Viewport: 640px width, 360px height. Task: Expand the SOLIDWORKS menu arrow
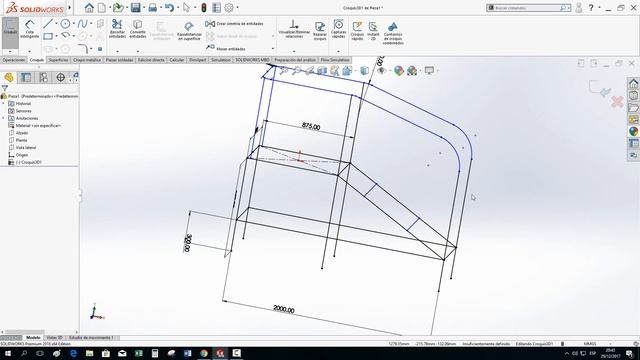[x=69, y=7]
